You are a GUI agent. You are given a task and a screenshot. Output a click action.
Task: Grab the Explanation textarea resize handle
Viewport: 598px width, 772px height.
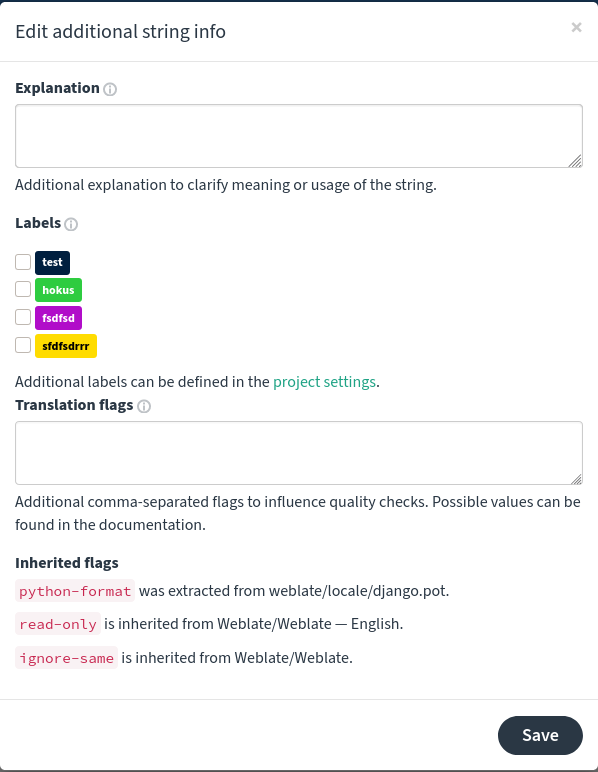tap(575, 161)
